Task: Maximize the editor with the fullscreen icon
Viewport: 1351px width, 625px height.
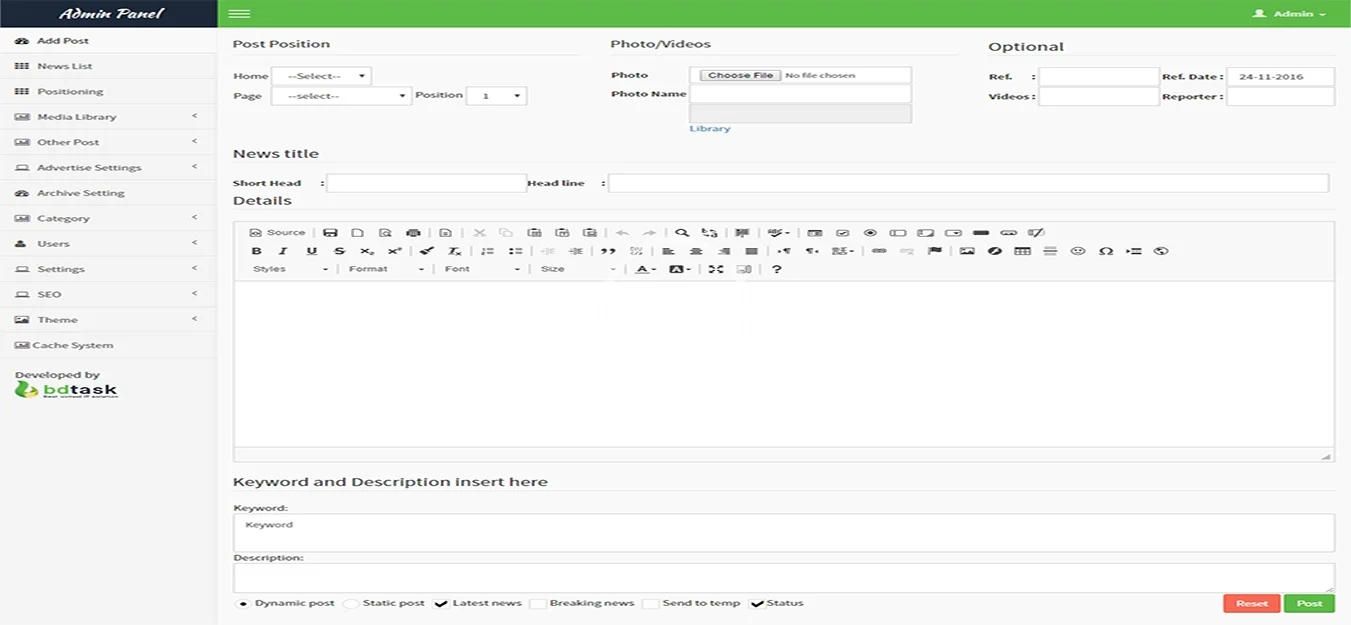Action: point(716,269)
